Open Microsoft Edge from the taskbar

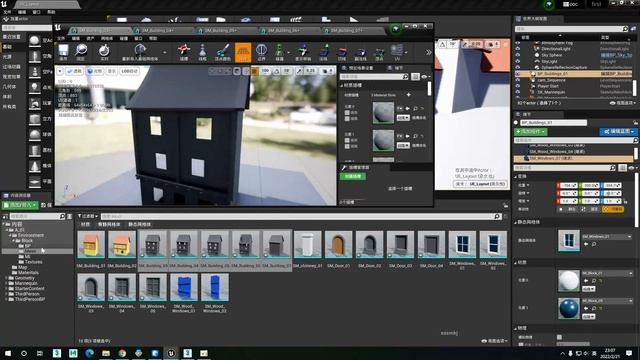click(89, 353)
